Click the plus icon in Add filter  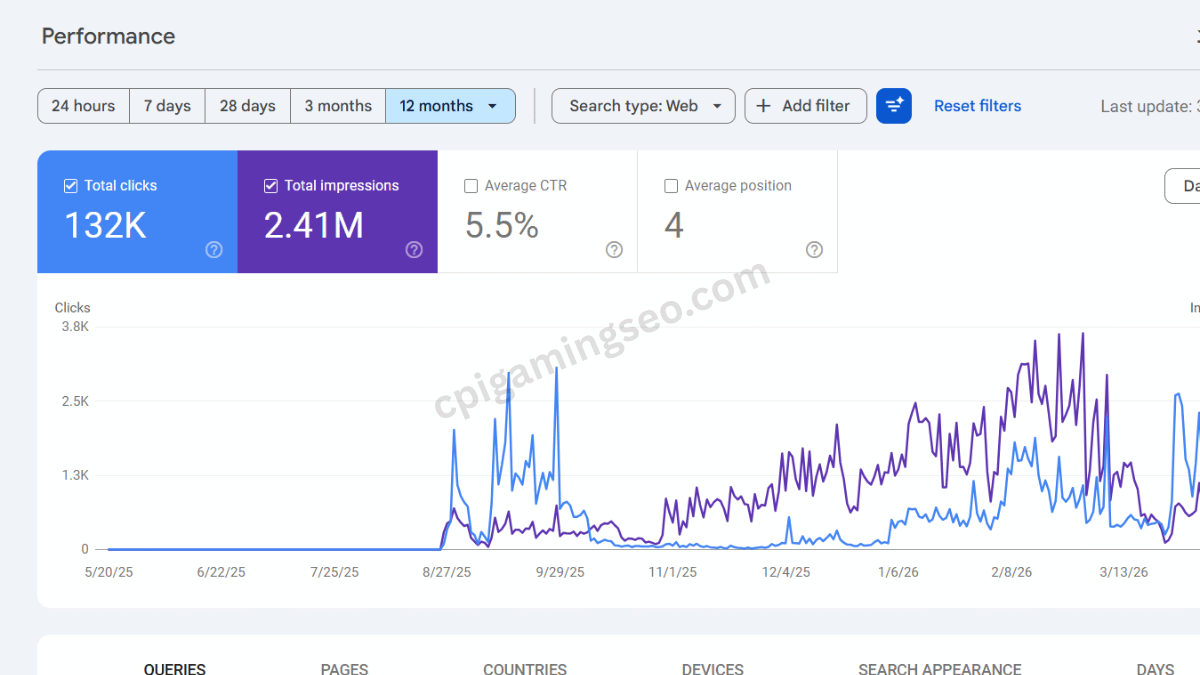coord(764,106)
